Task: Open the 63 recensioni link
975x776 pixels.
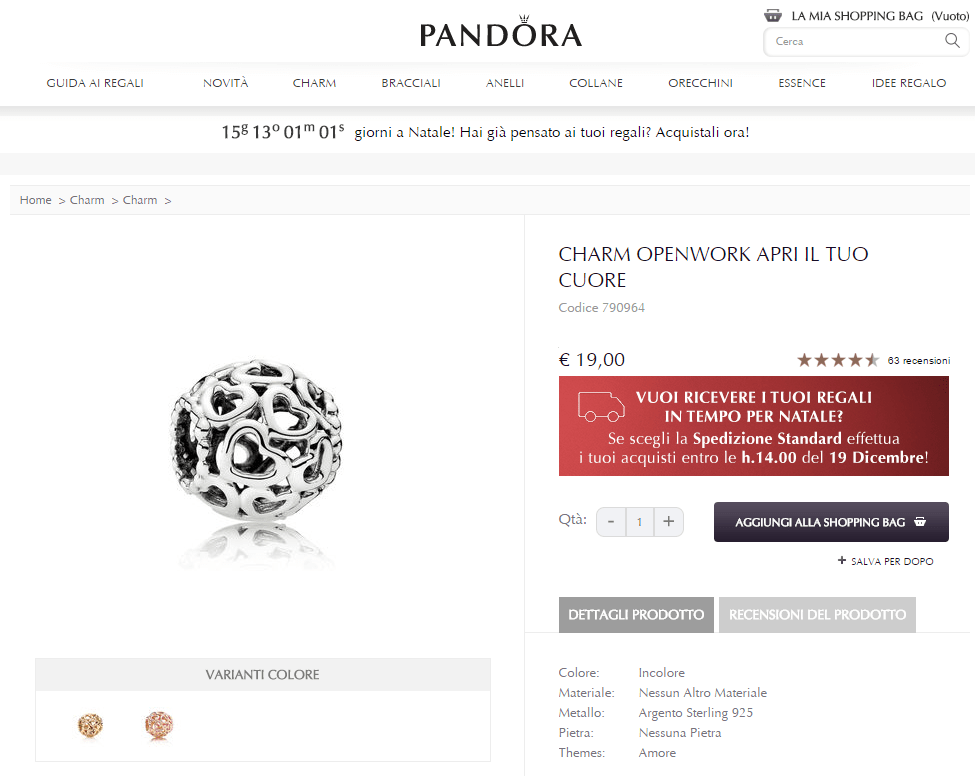Action: (x=918, y=360)
